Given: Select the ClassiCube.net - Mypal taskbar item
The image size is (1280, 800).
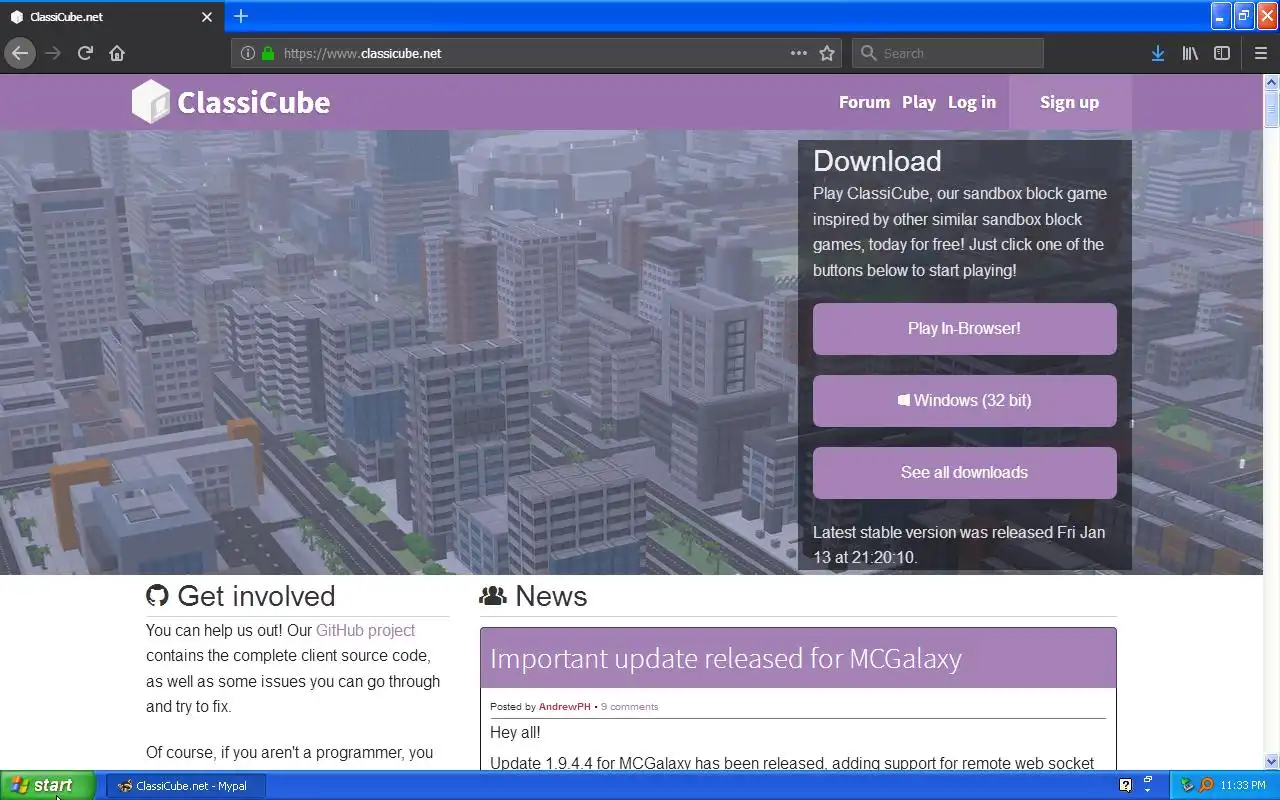Looking at the screenshot, I should click(x=188, y=786).
